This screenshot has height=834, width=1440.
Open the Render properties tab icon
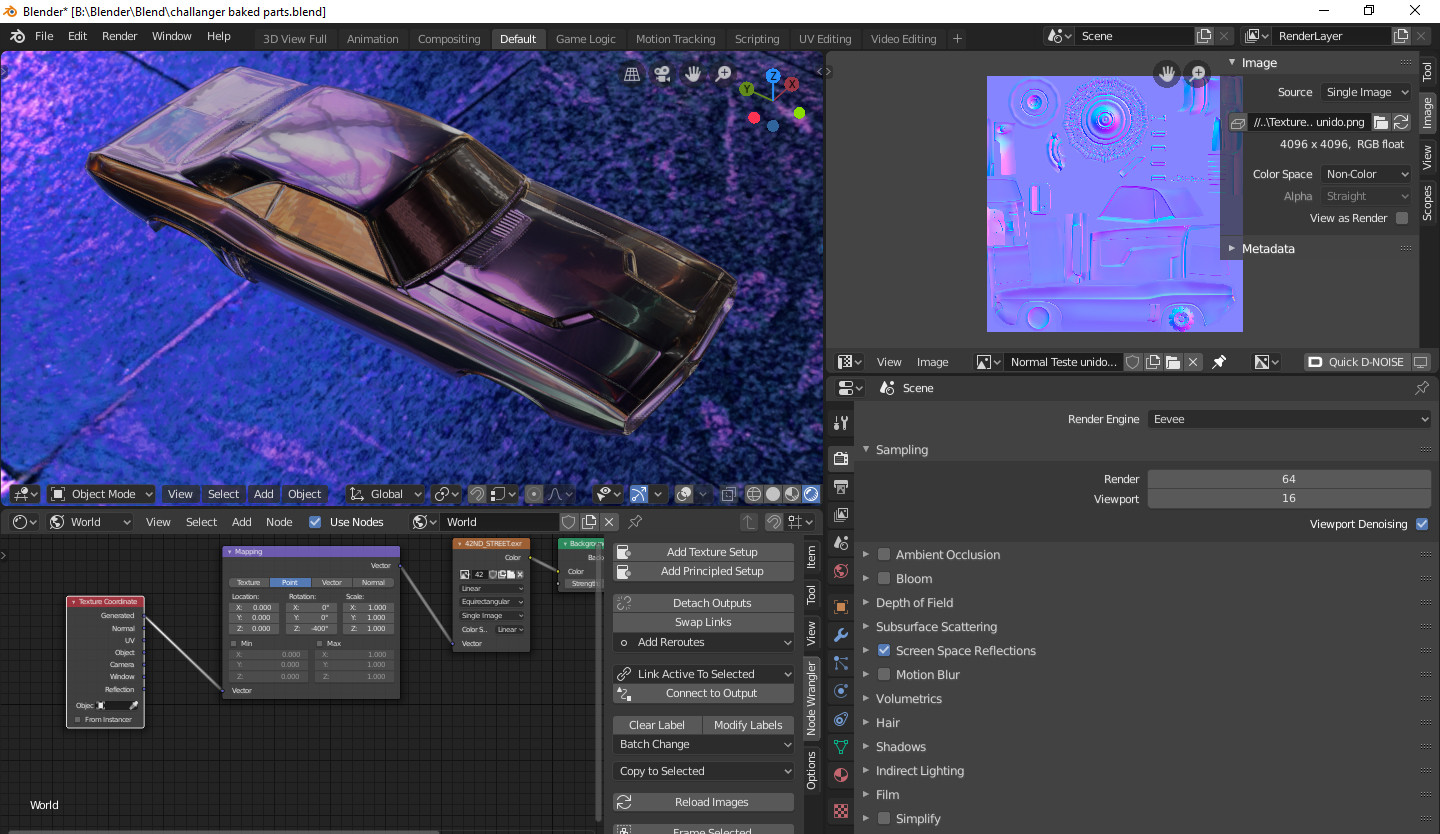pyautogui.click(x=841, y=458)
